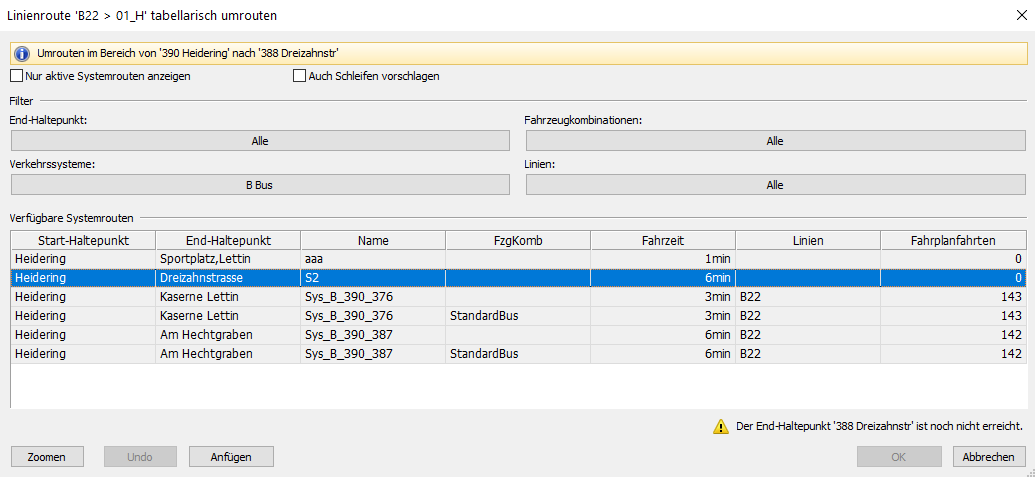Viewport: 1035px width, 477px height.
Task: Select Sys_B_390_387 row with StandardBus
Action: 372,353
